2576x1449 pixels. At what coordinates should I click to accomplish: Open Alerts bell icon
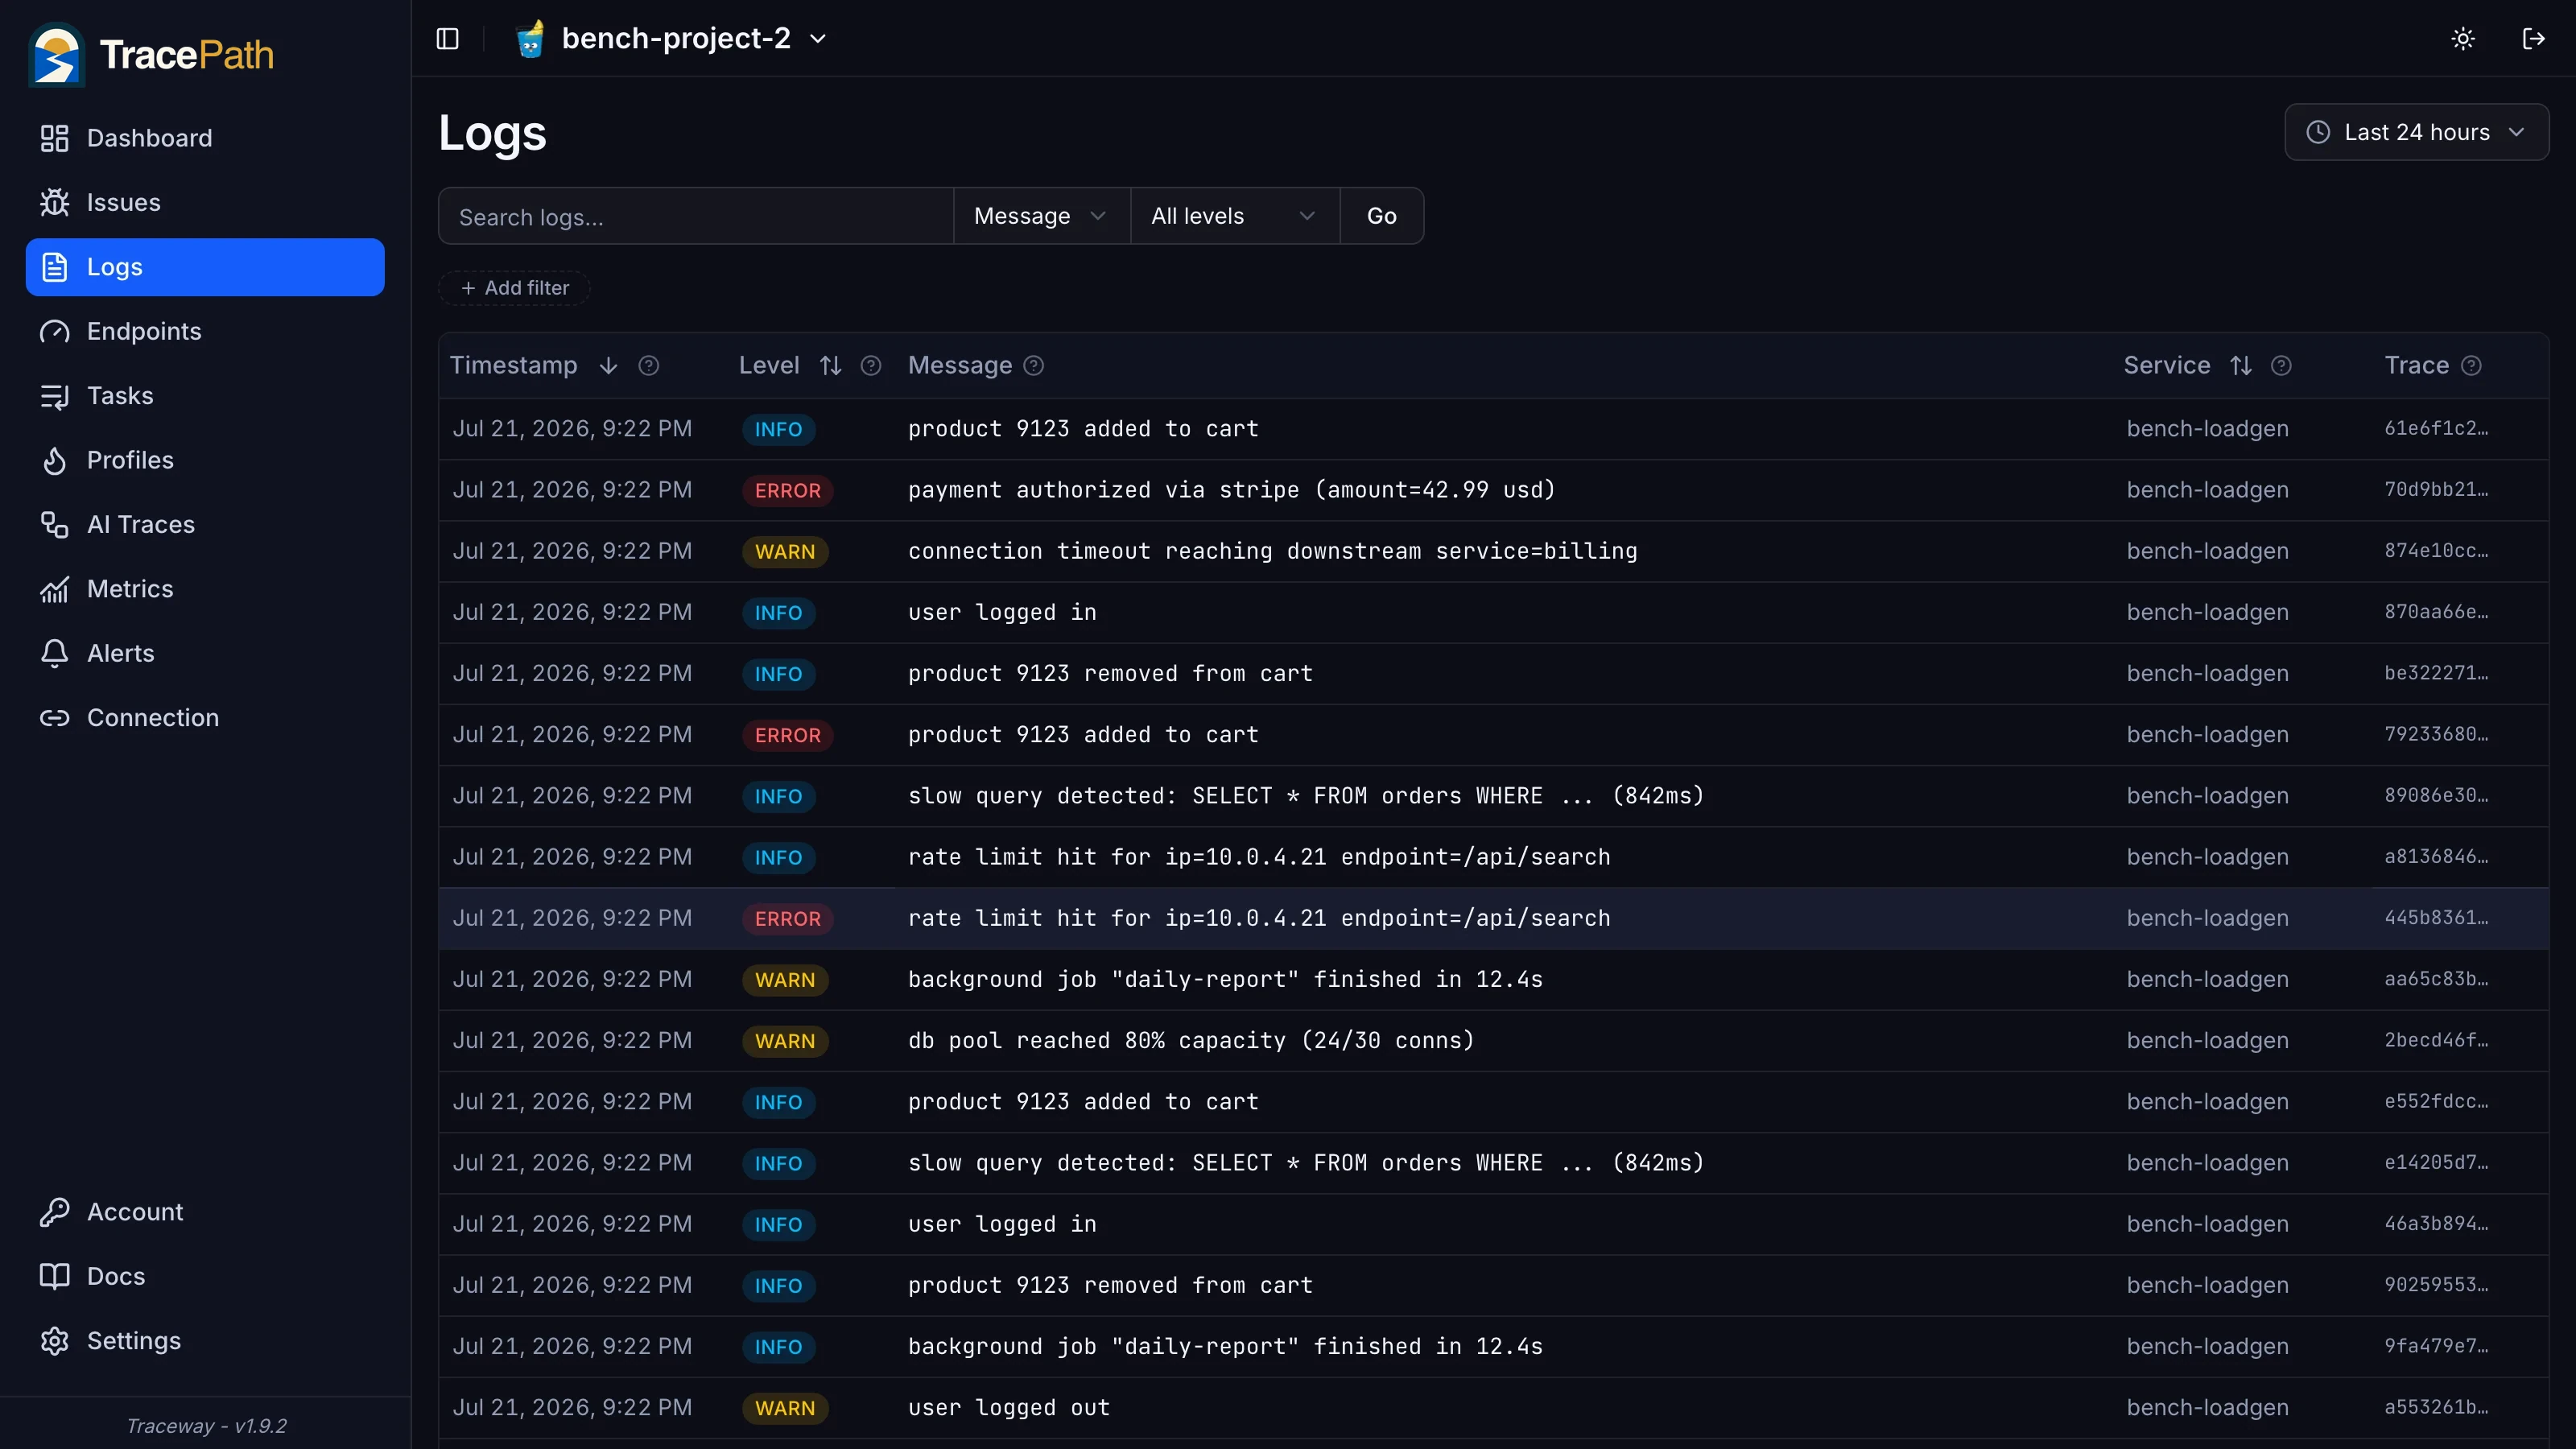click(x=54, y=653)
